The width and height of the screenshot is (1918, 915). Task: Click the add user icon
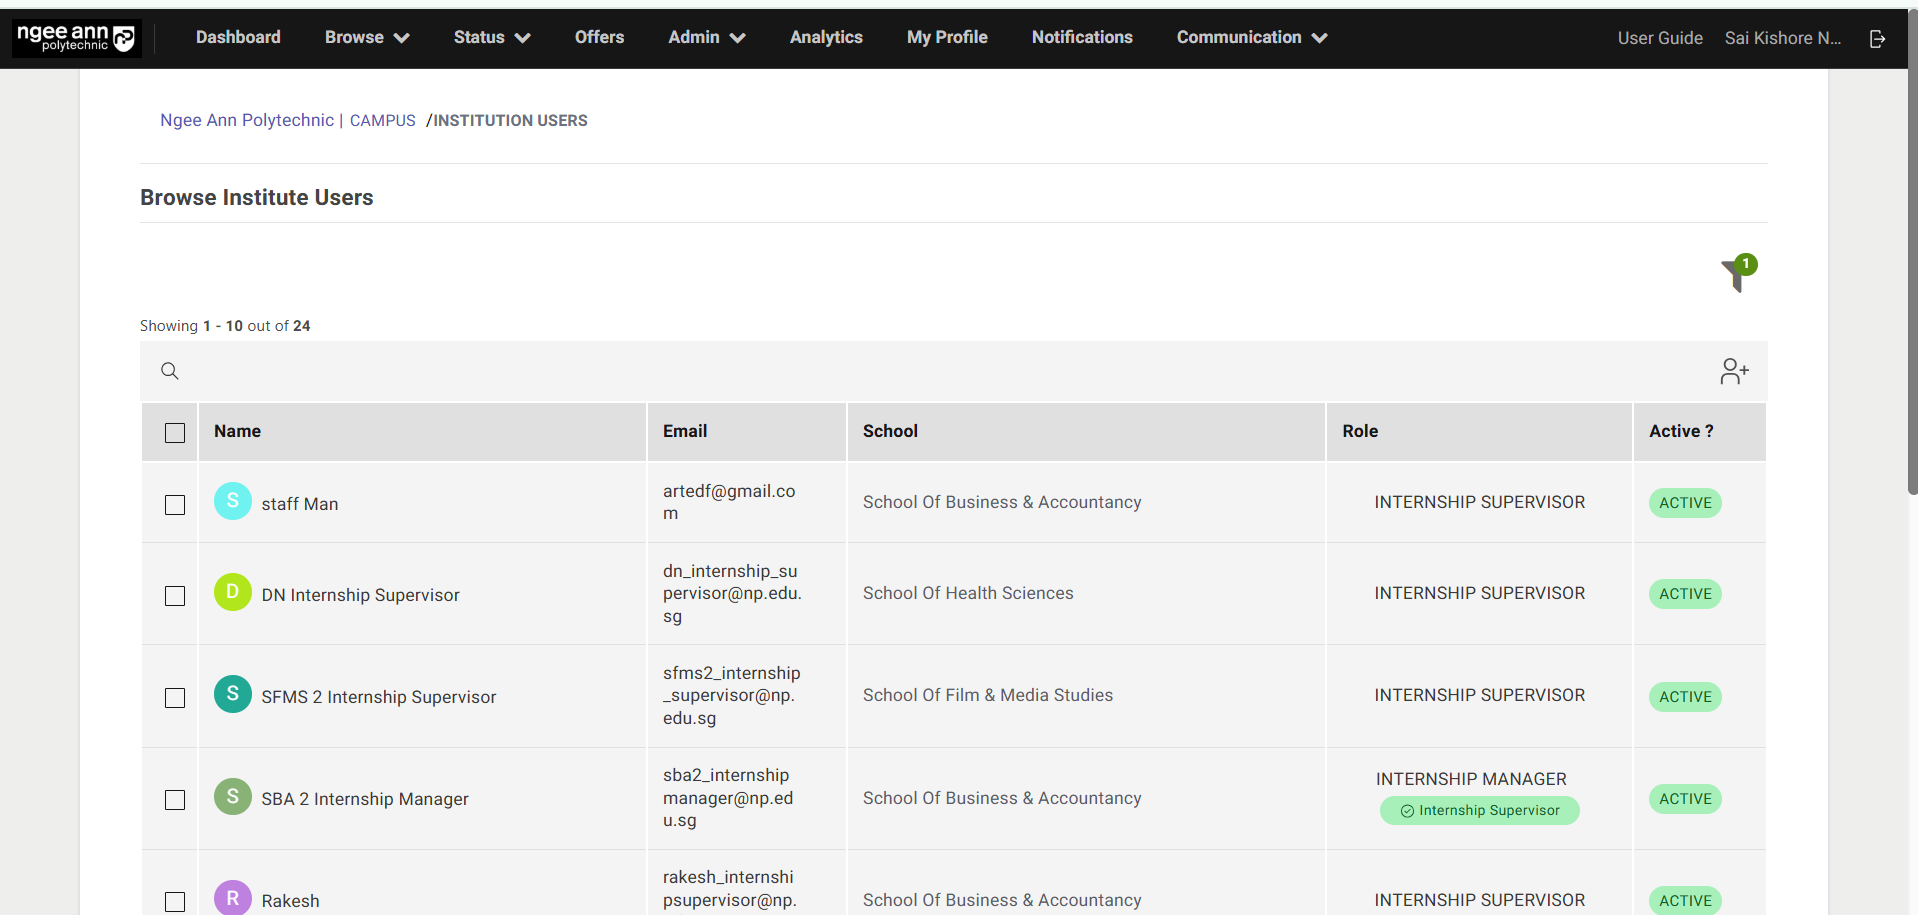(x=1734, y=372)
